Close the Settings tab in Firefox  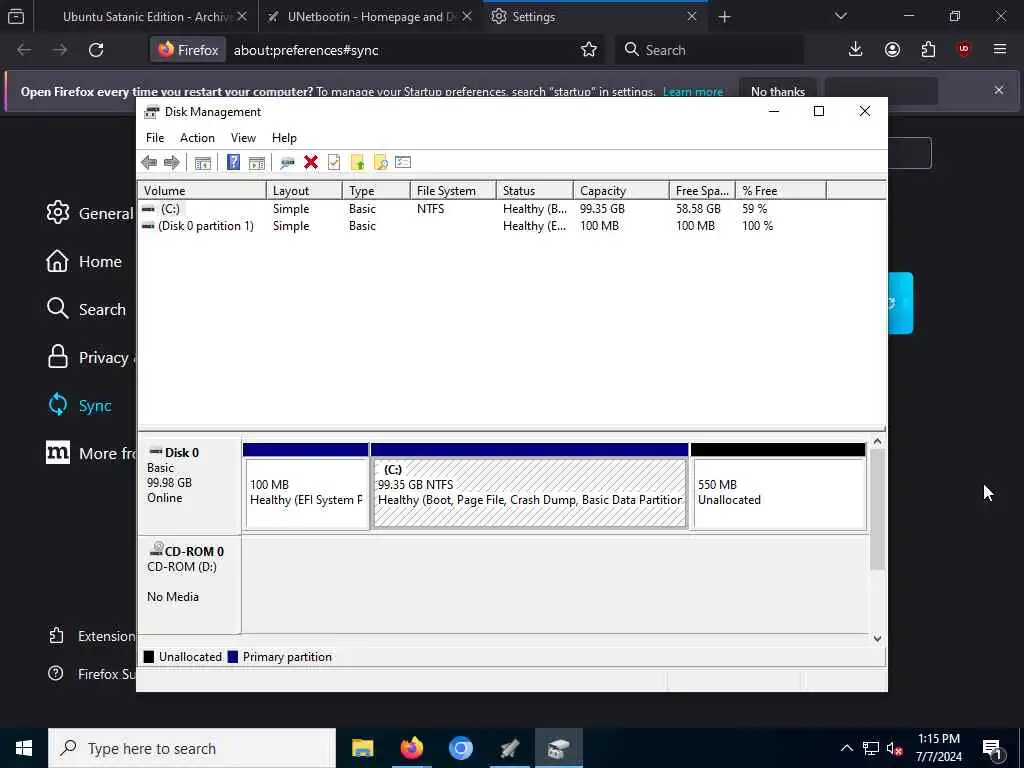click(x=692, y=17)
